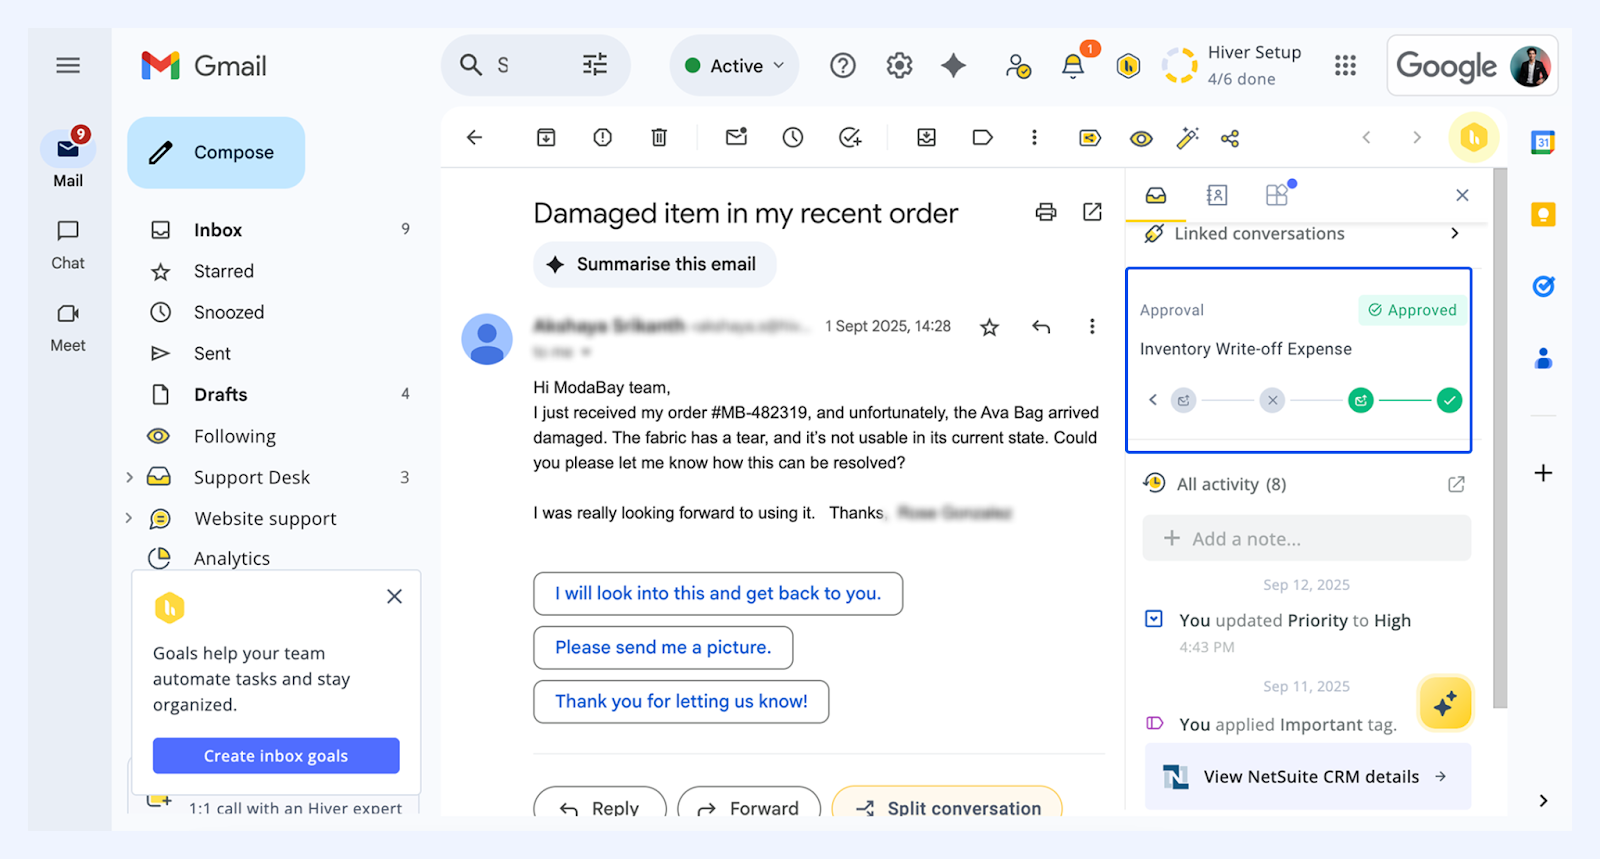Toggle the Hiver eye follow icon
The image size is (1600, 859).
tap(1141, 139)
